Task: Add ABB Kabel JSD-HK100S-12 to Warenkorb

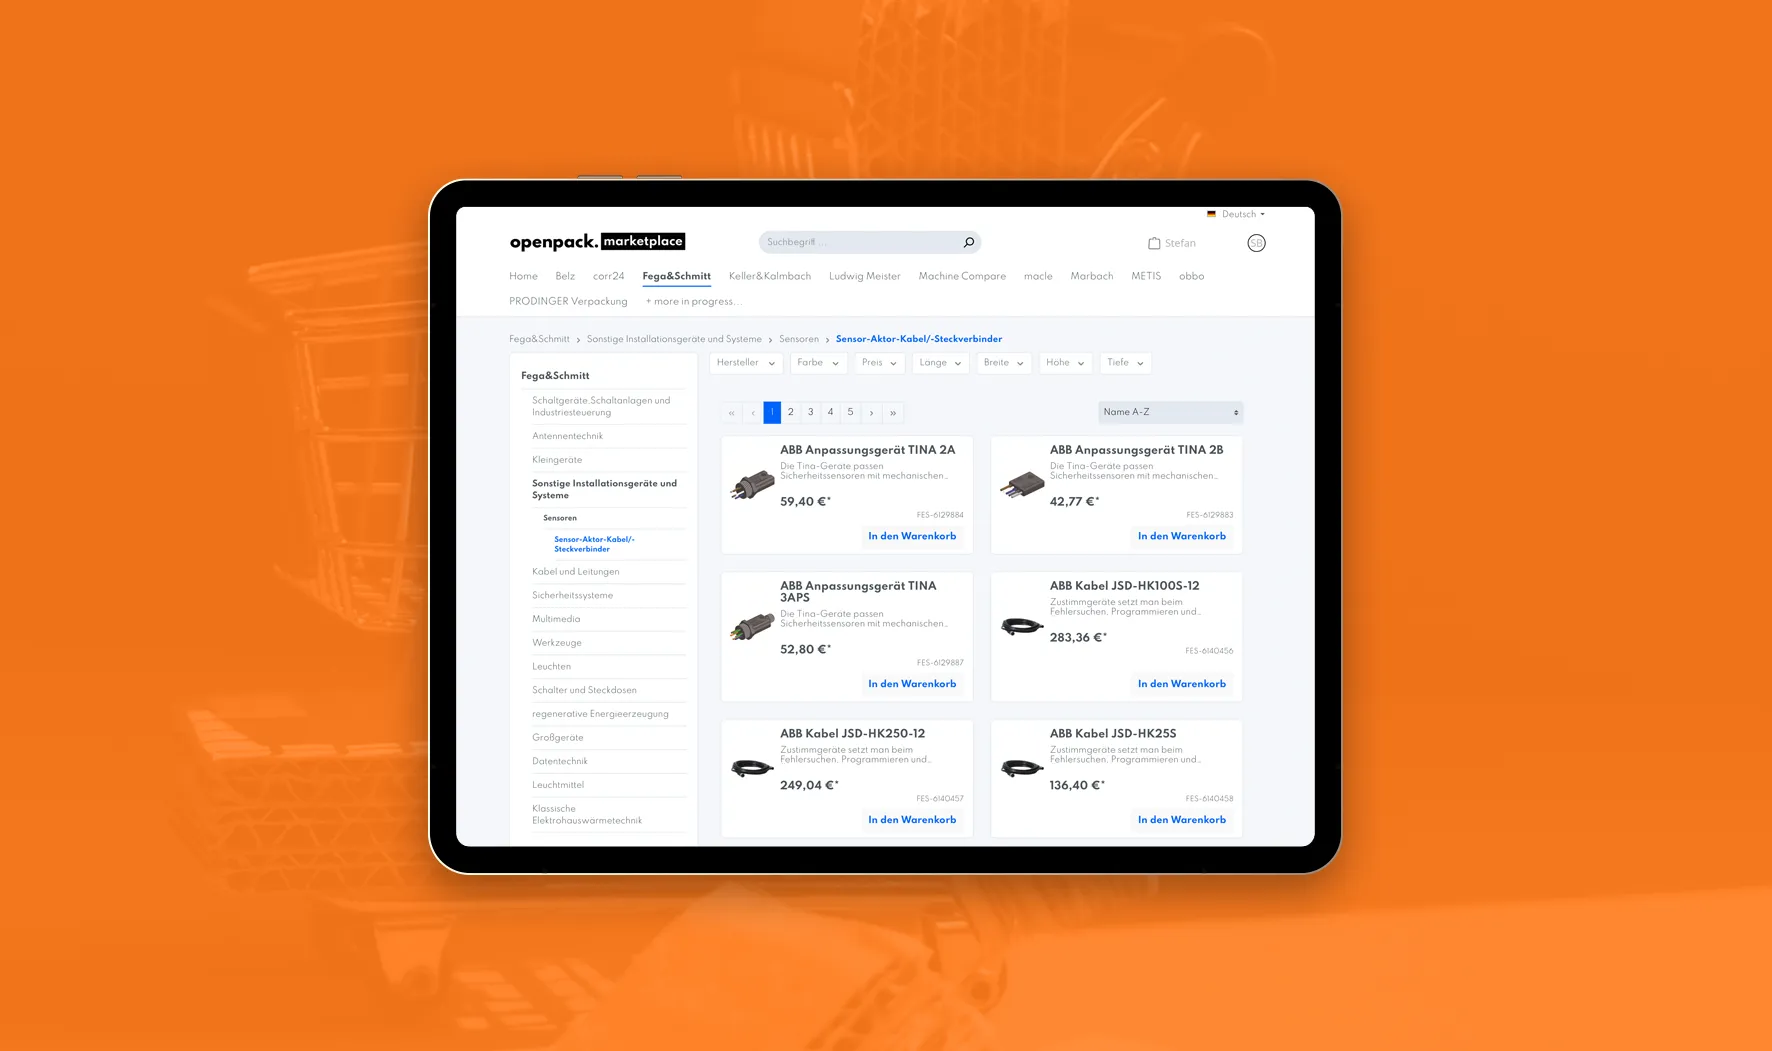Action: click(x=1181, y=684)
